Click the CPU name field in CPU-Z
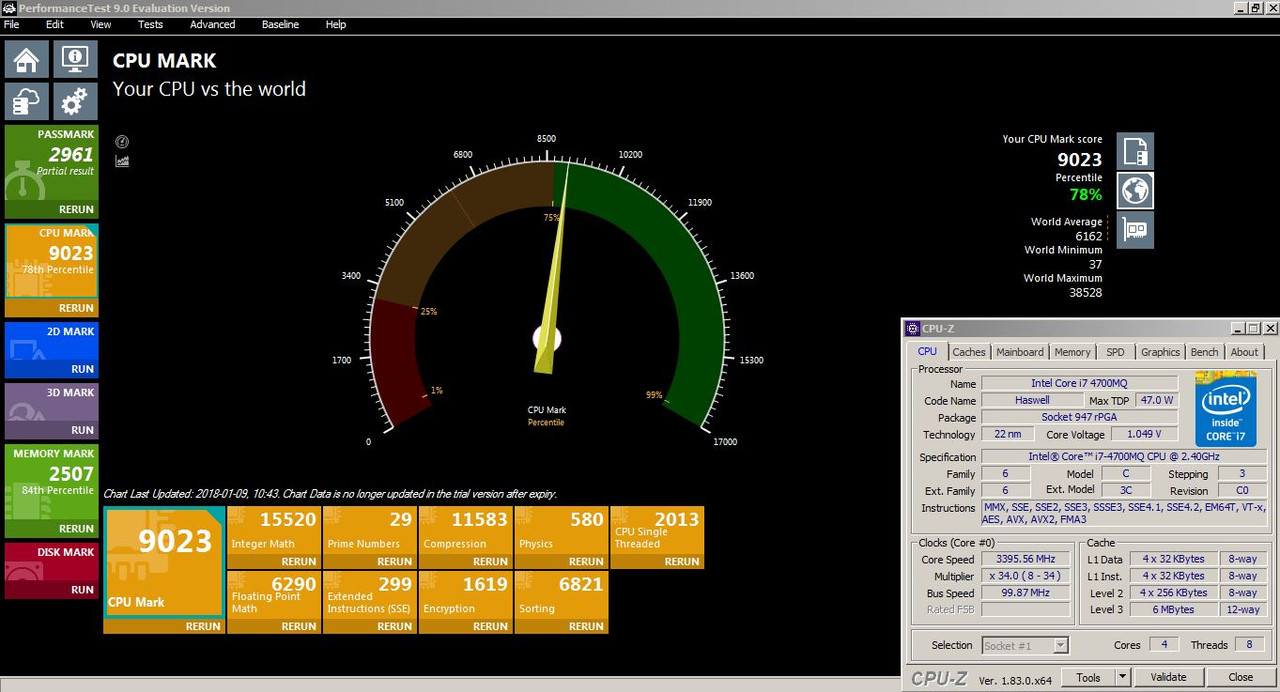1280x692 pixels. 1079,383
